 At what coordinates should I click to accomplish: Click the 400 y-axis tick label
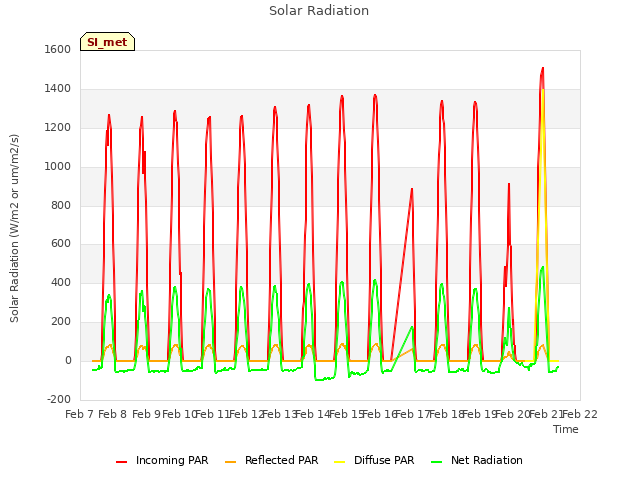click(x=61, y=282)
